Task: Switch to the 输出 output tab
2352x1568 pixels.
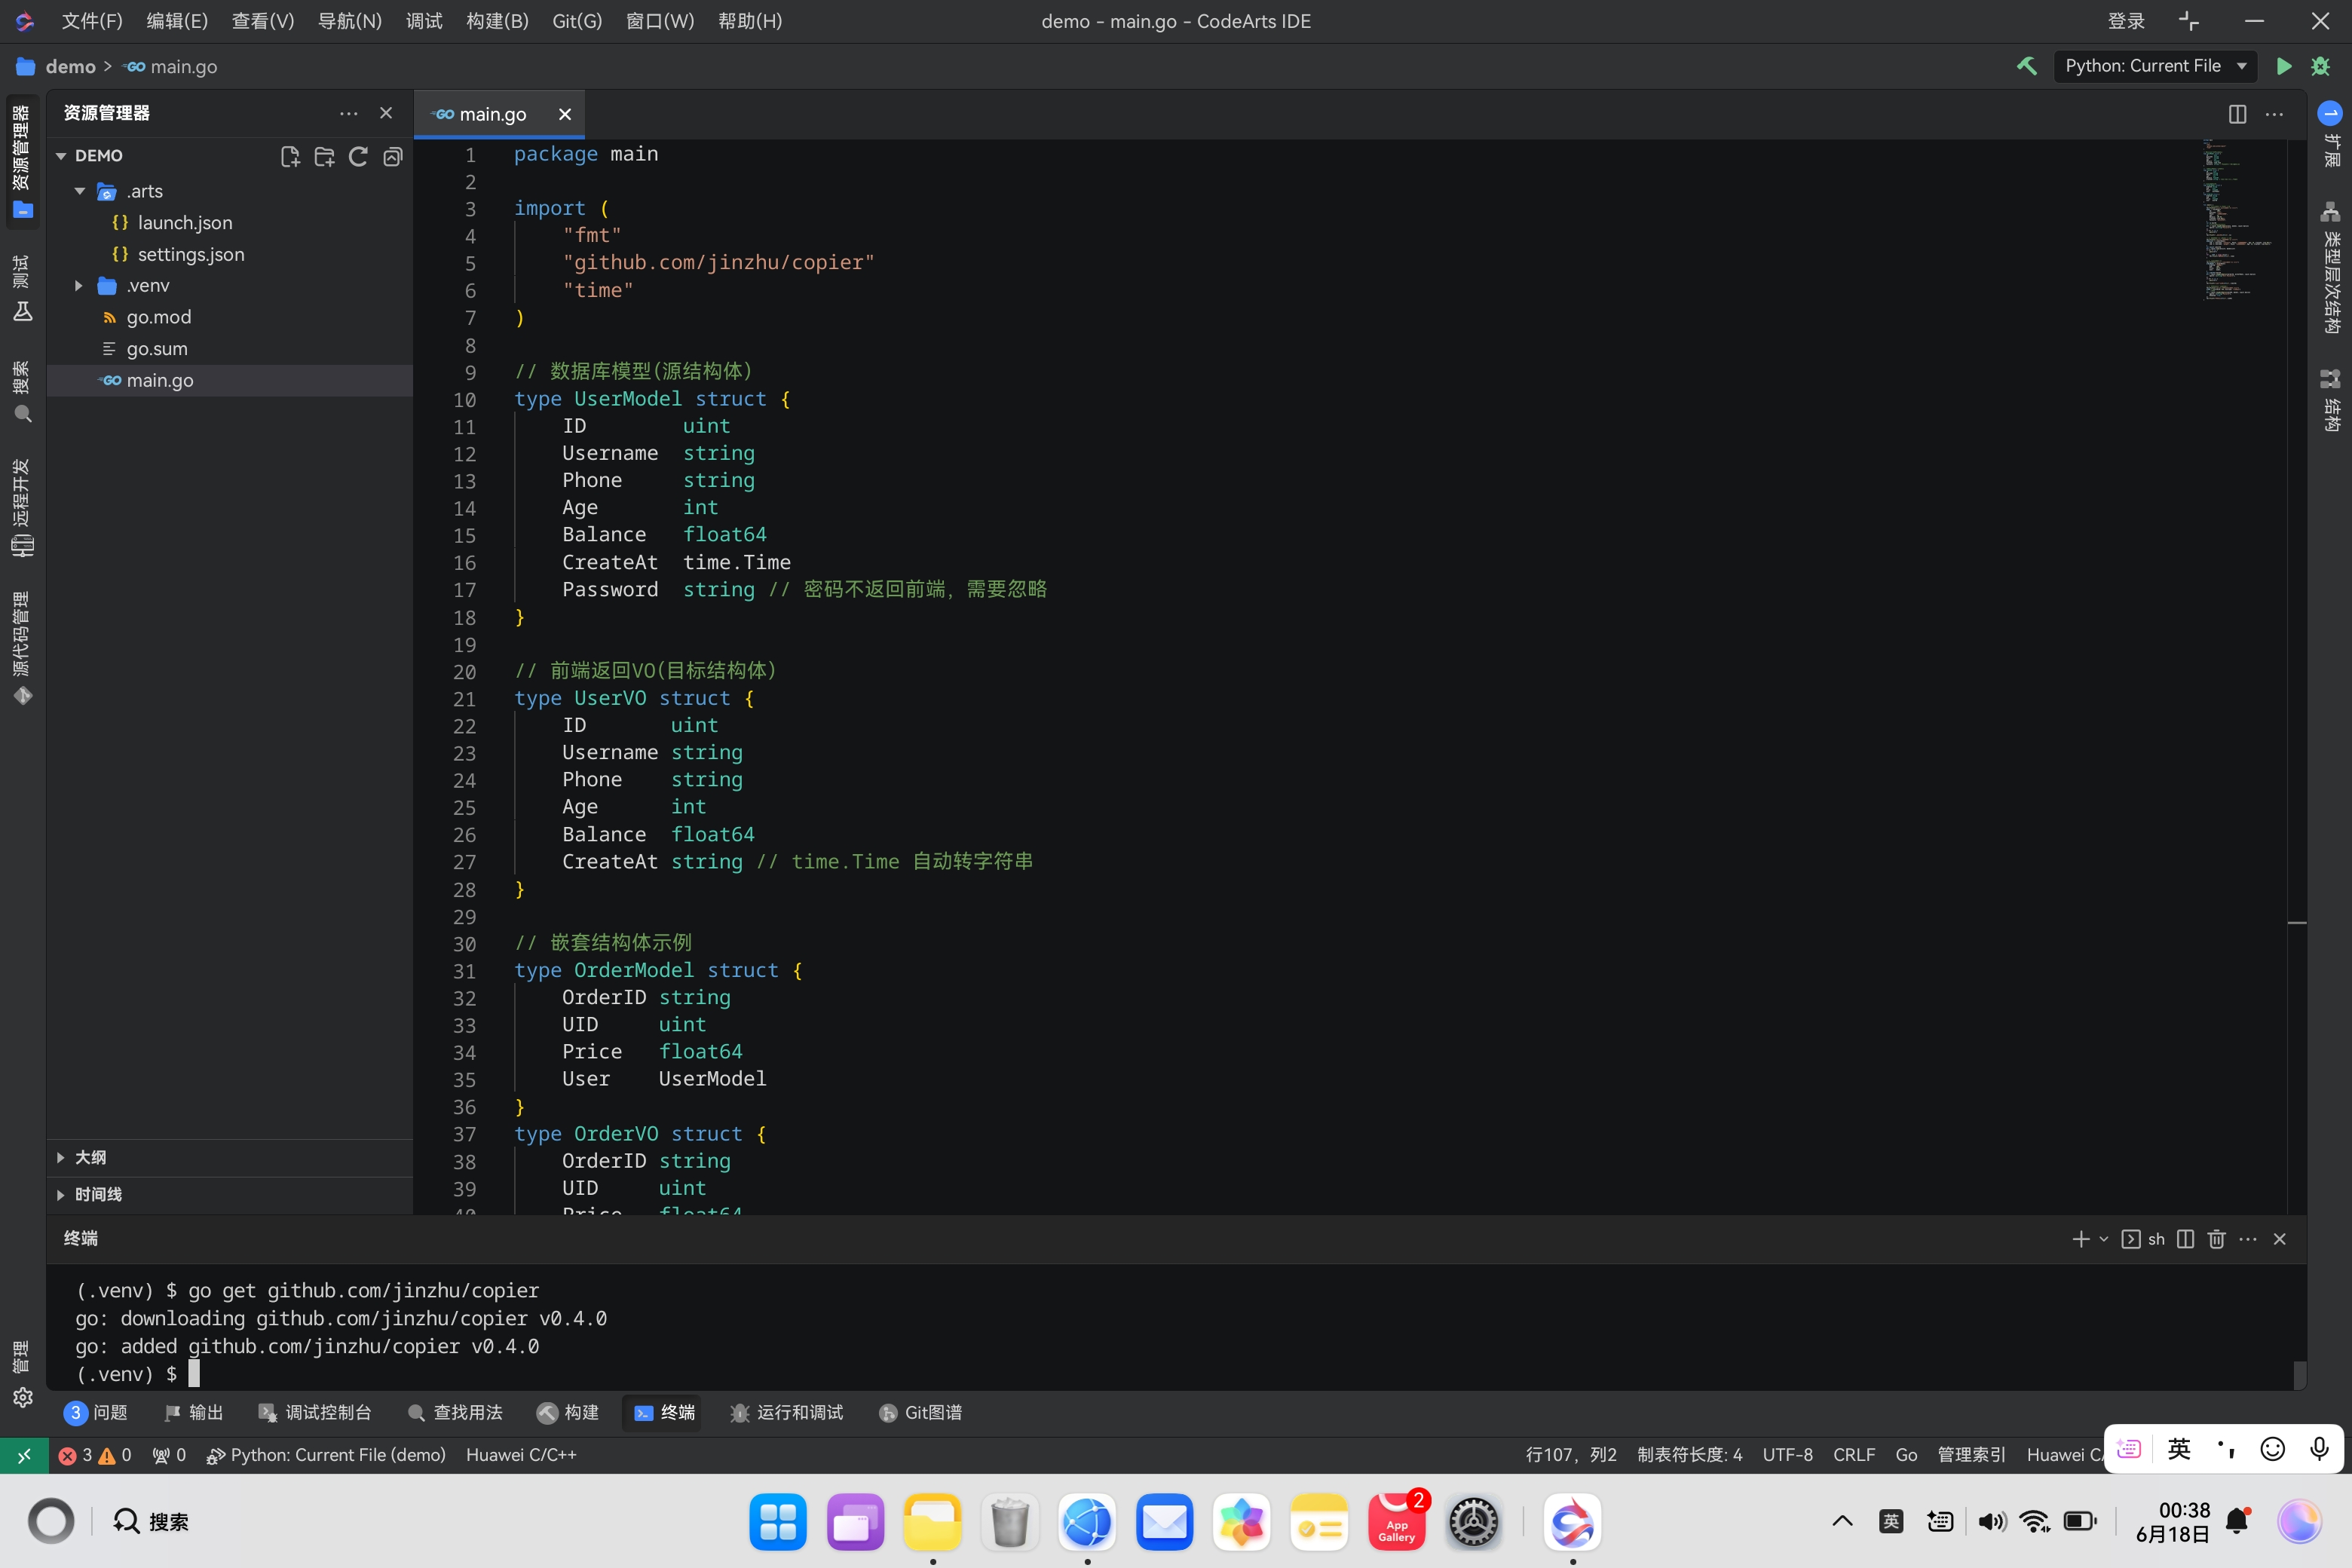Action: pos(194,1412)
